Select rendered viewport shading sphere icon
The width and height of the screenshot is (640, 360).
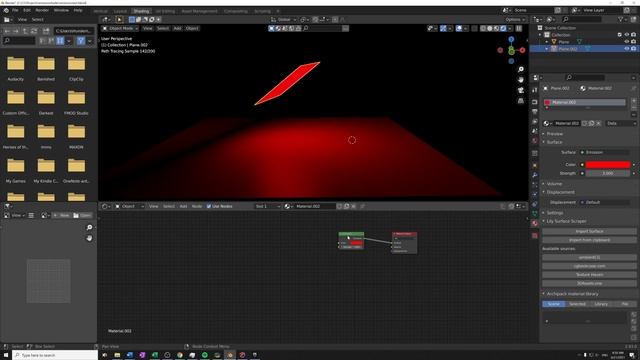pos(503,29)
